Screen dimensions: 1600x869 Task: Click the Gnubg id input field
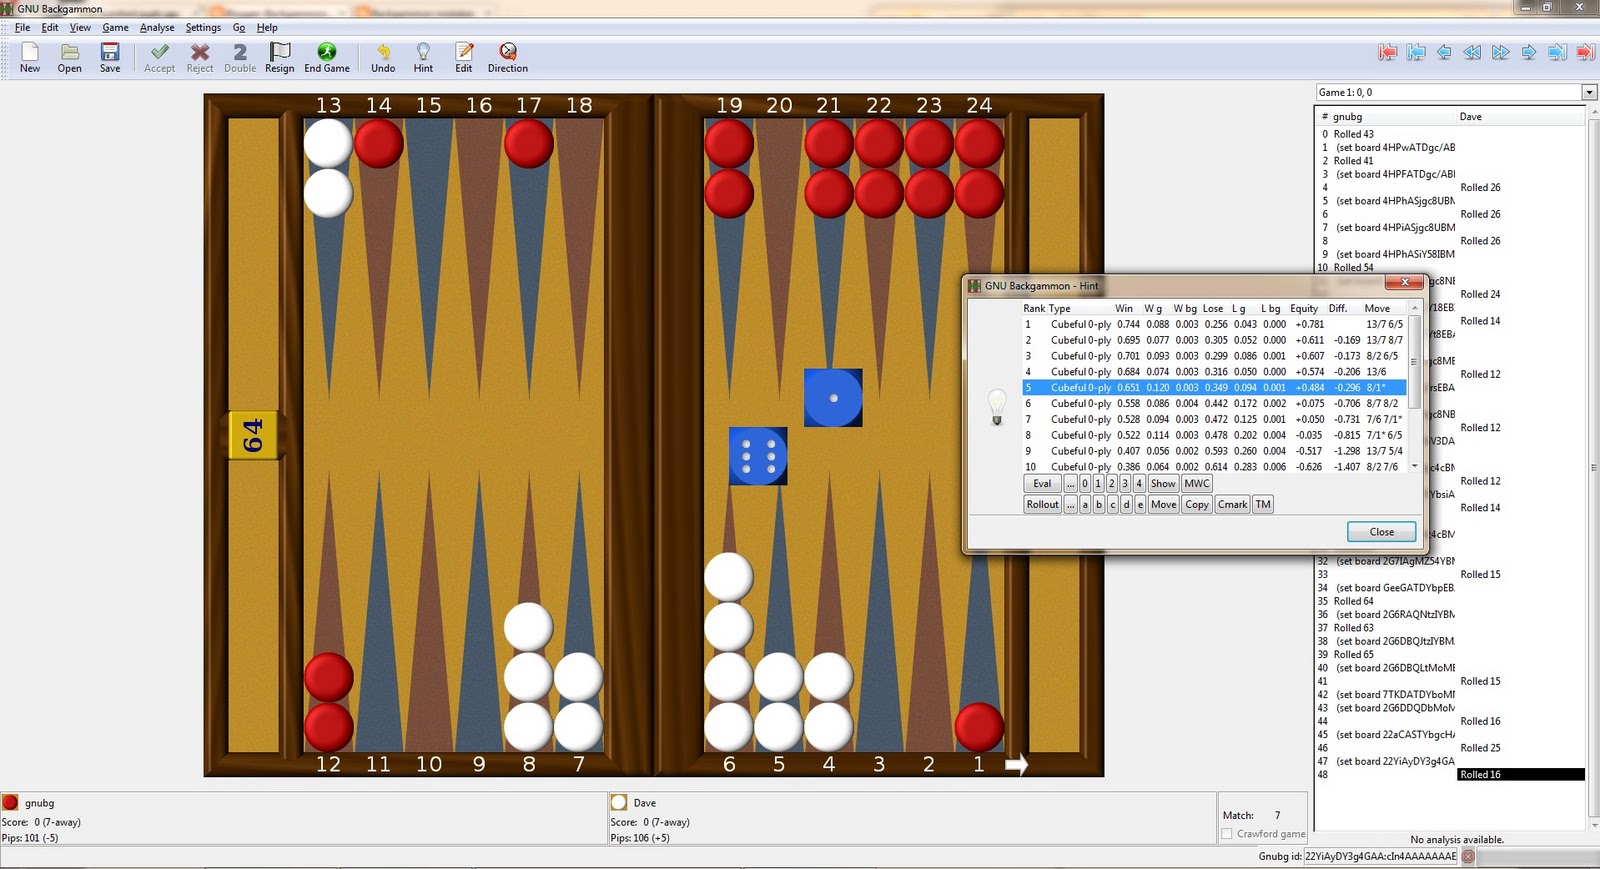[1380, 856]
